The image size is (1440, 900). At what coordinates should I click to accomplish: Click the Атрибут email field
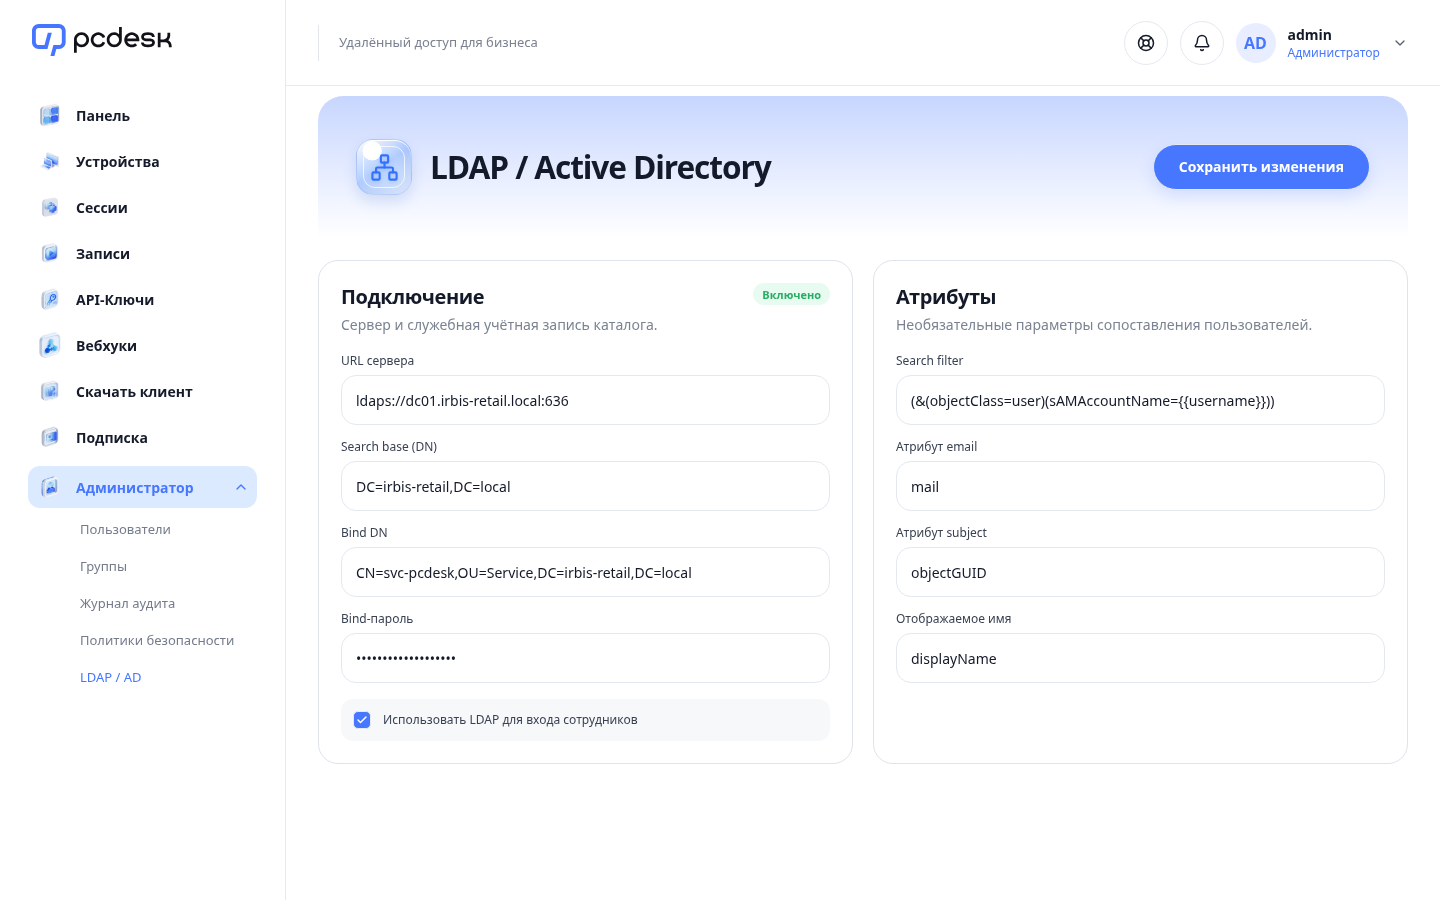[1140, 486]
